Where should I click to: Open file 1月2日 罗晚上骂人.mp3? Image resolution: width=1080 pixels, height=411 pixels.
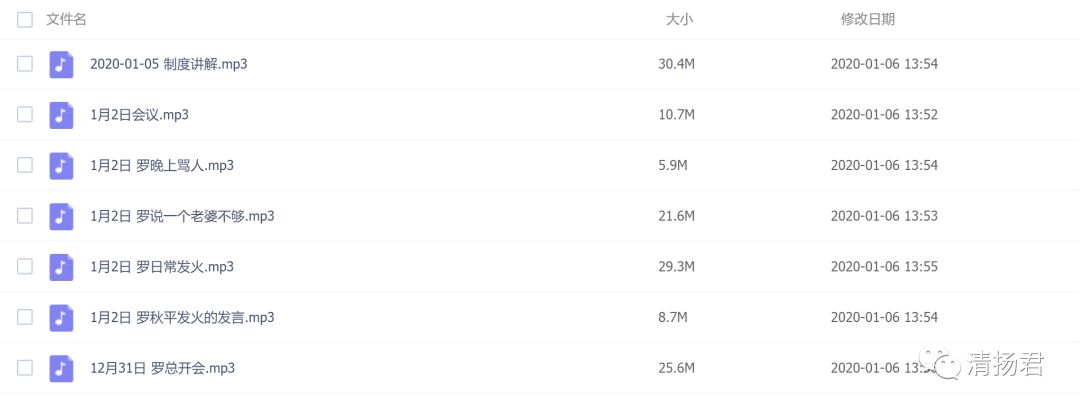162,166
